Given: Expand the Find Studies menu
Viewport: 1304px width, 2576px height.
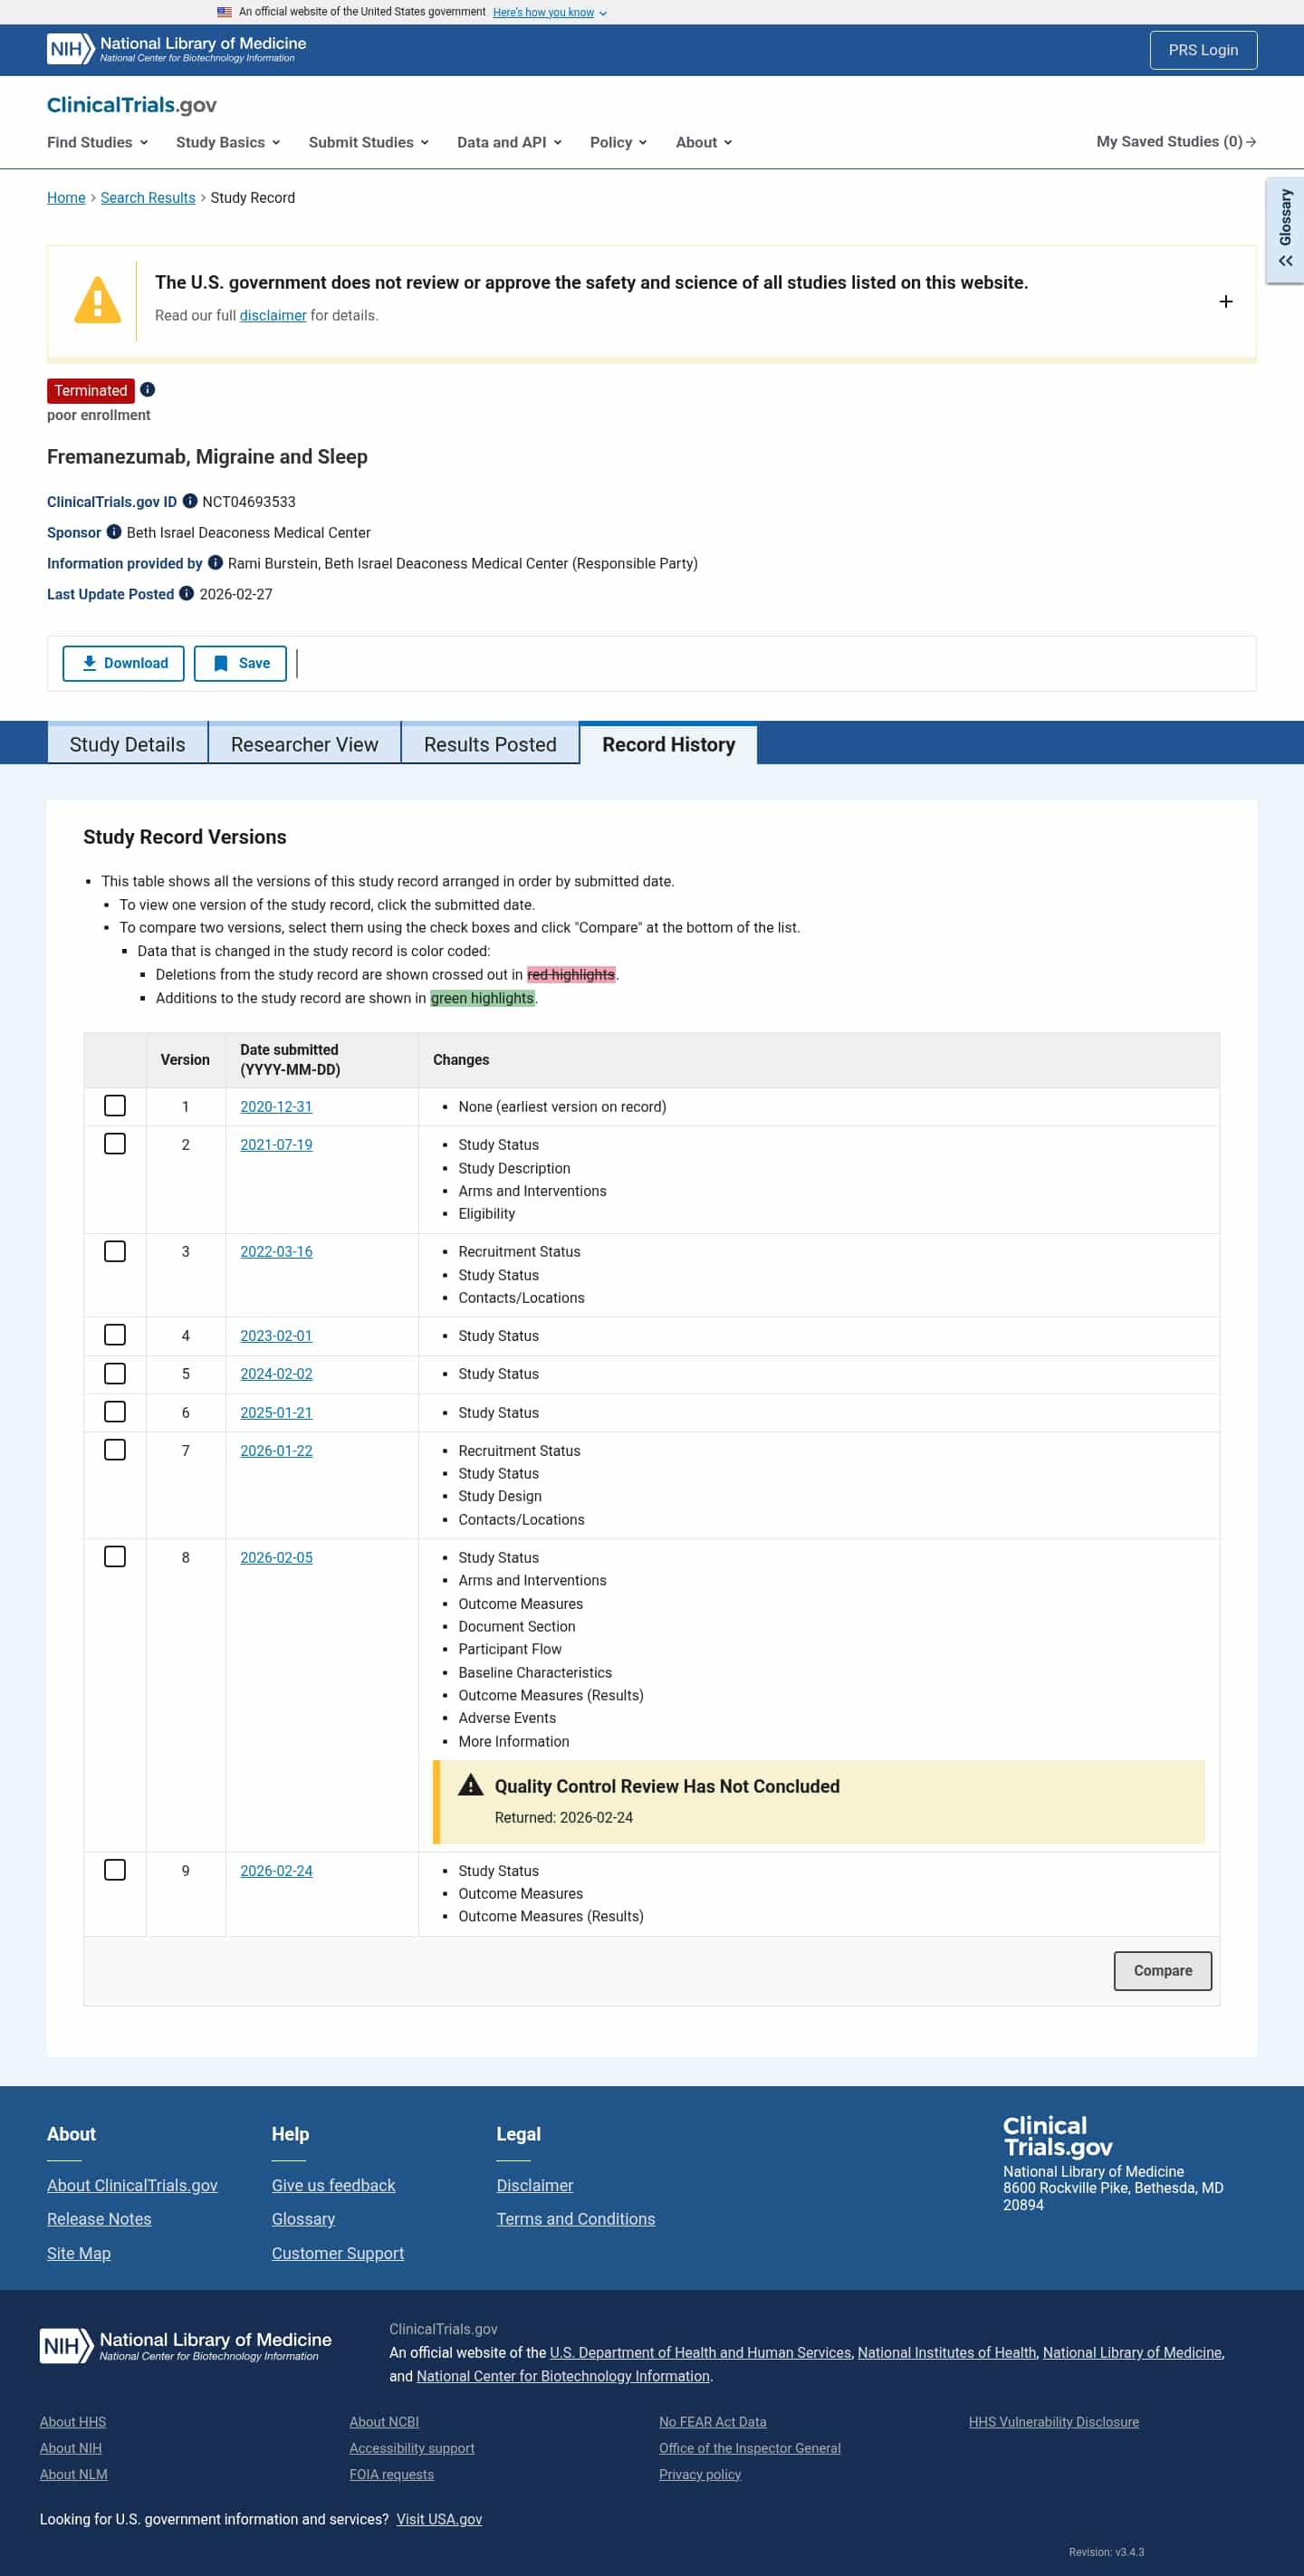Looking at the screenshot, I should click(97, 142).
